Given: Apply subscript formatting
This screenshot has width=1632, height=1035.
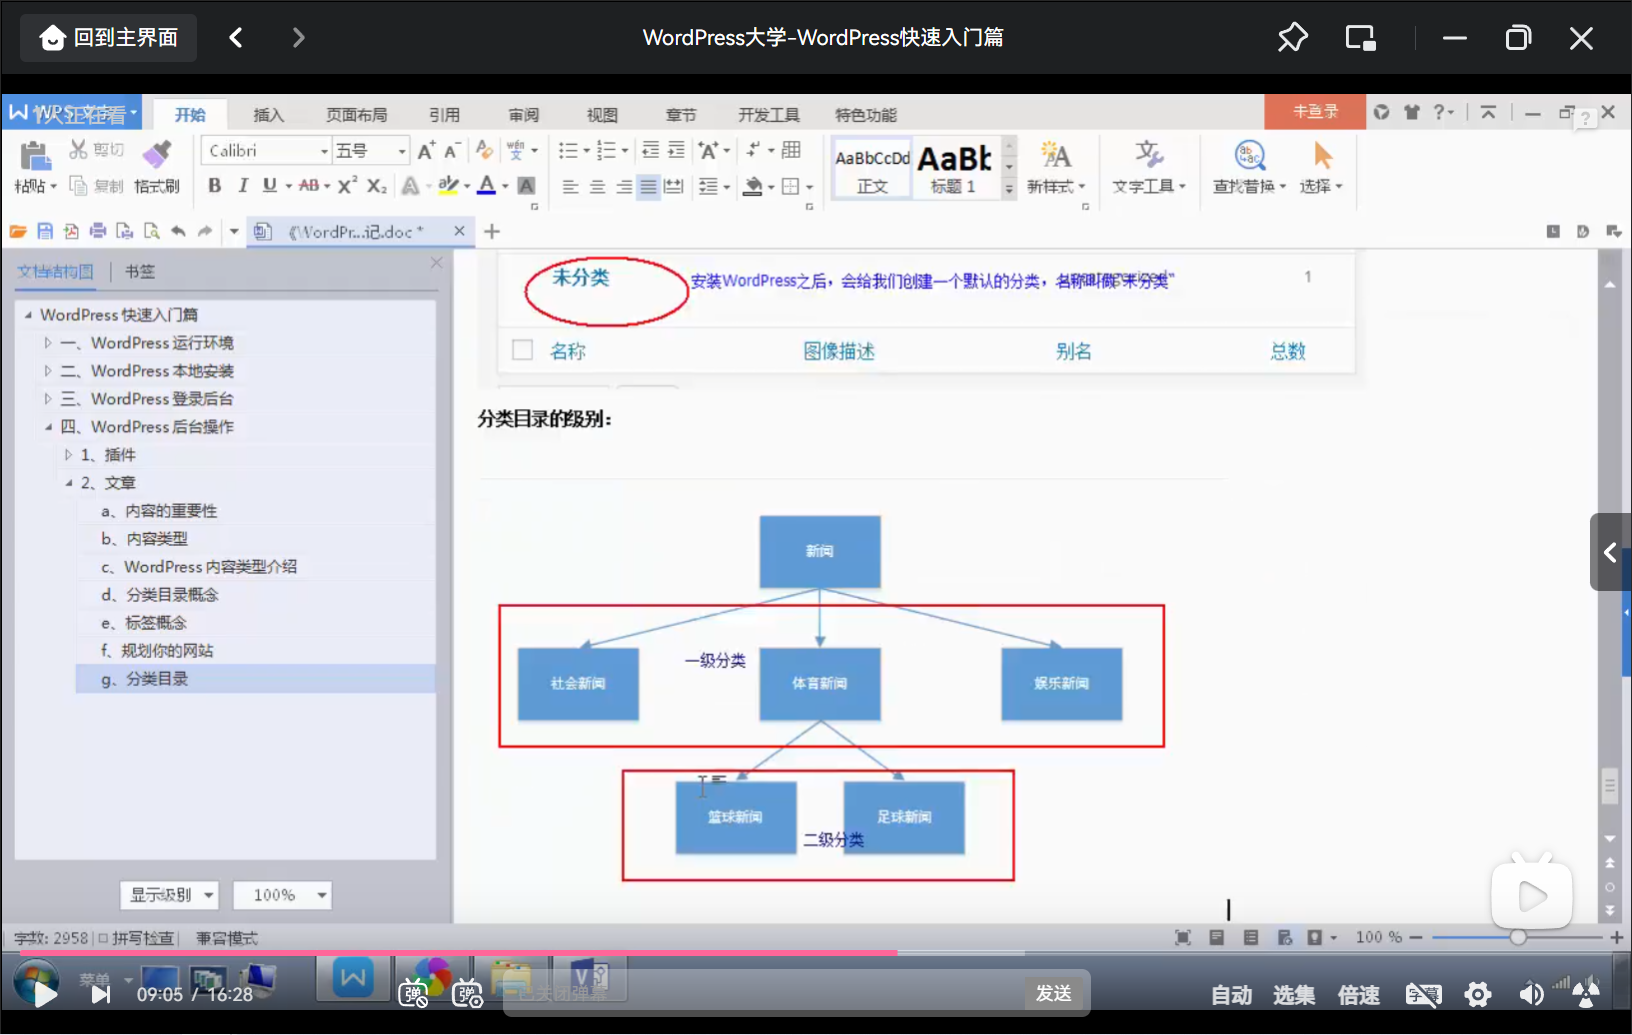Looking at the screenshot, I should pyautogui.click(x=376, y=185).
